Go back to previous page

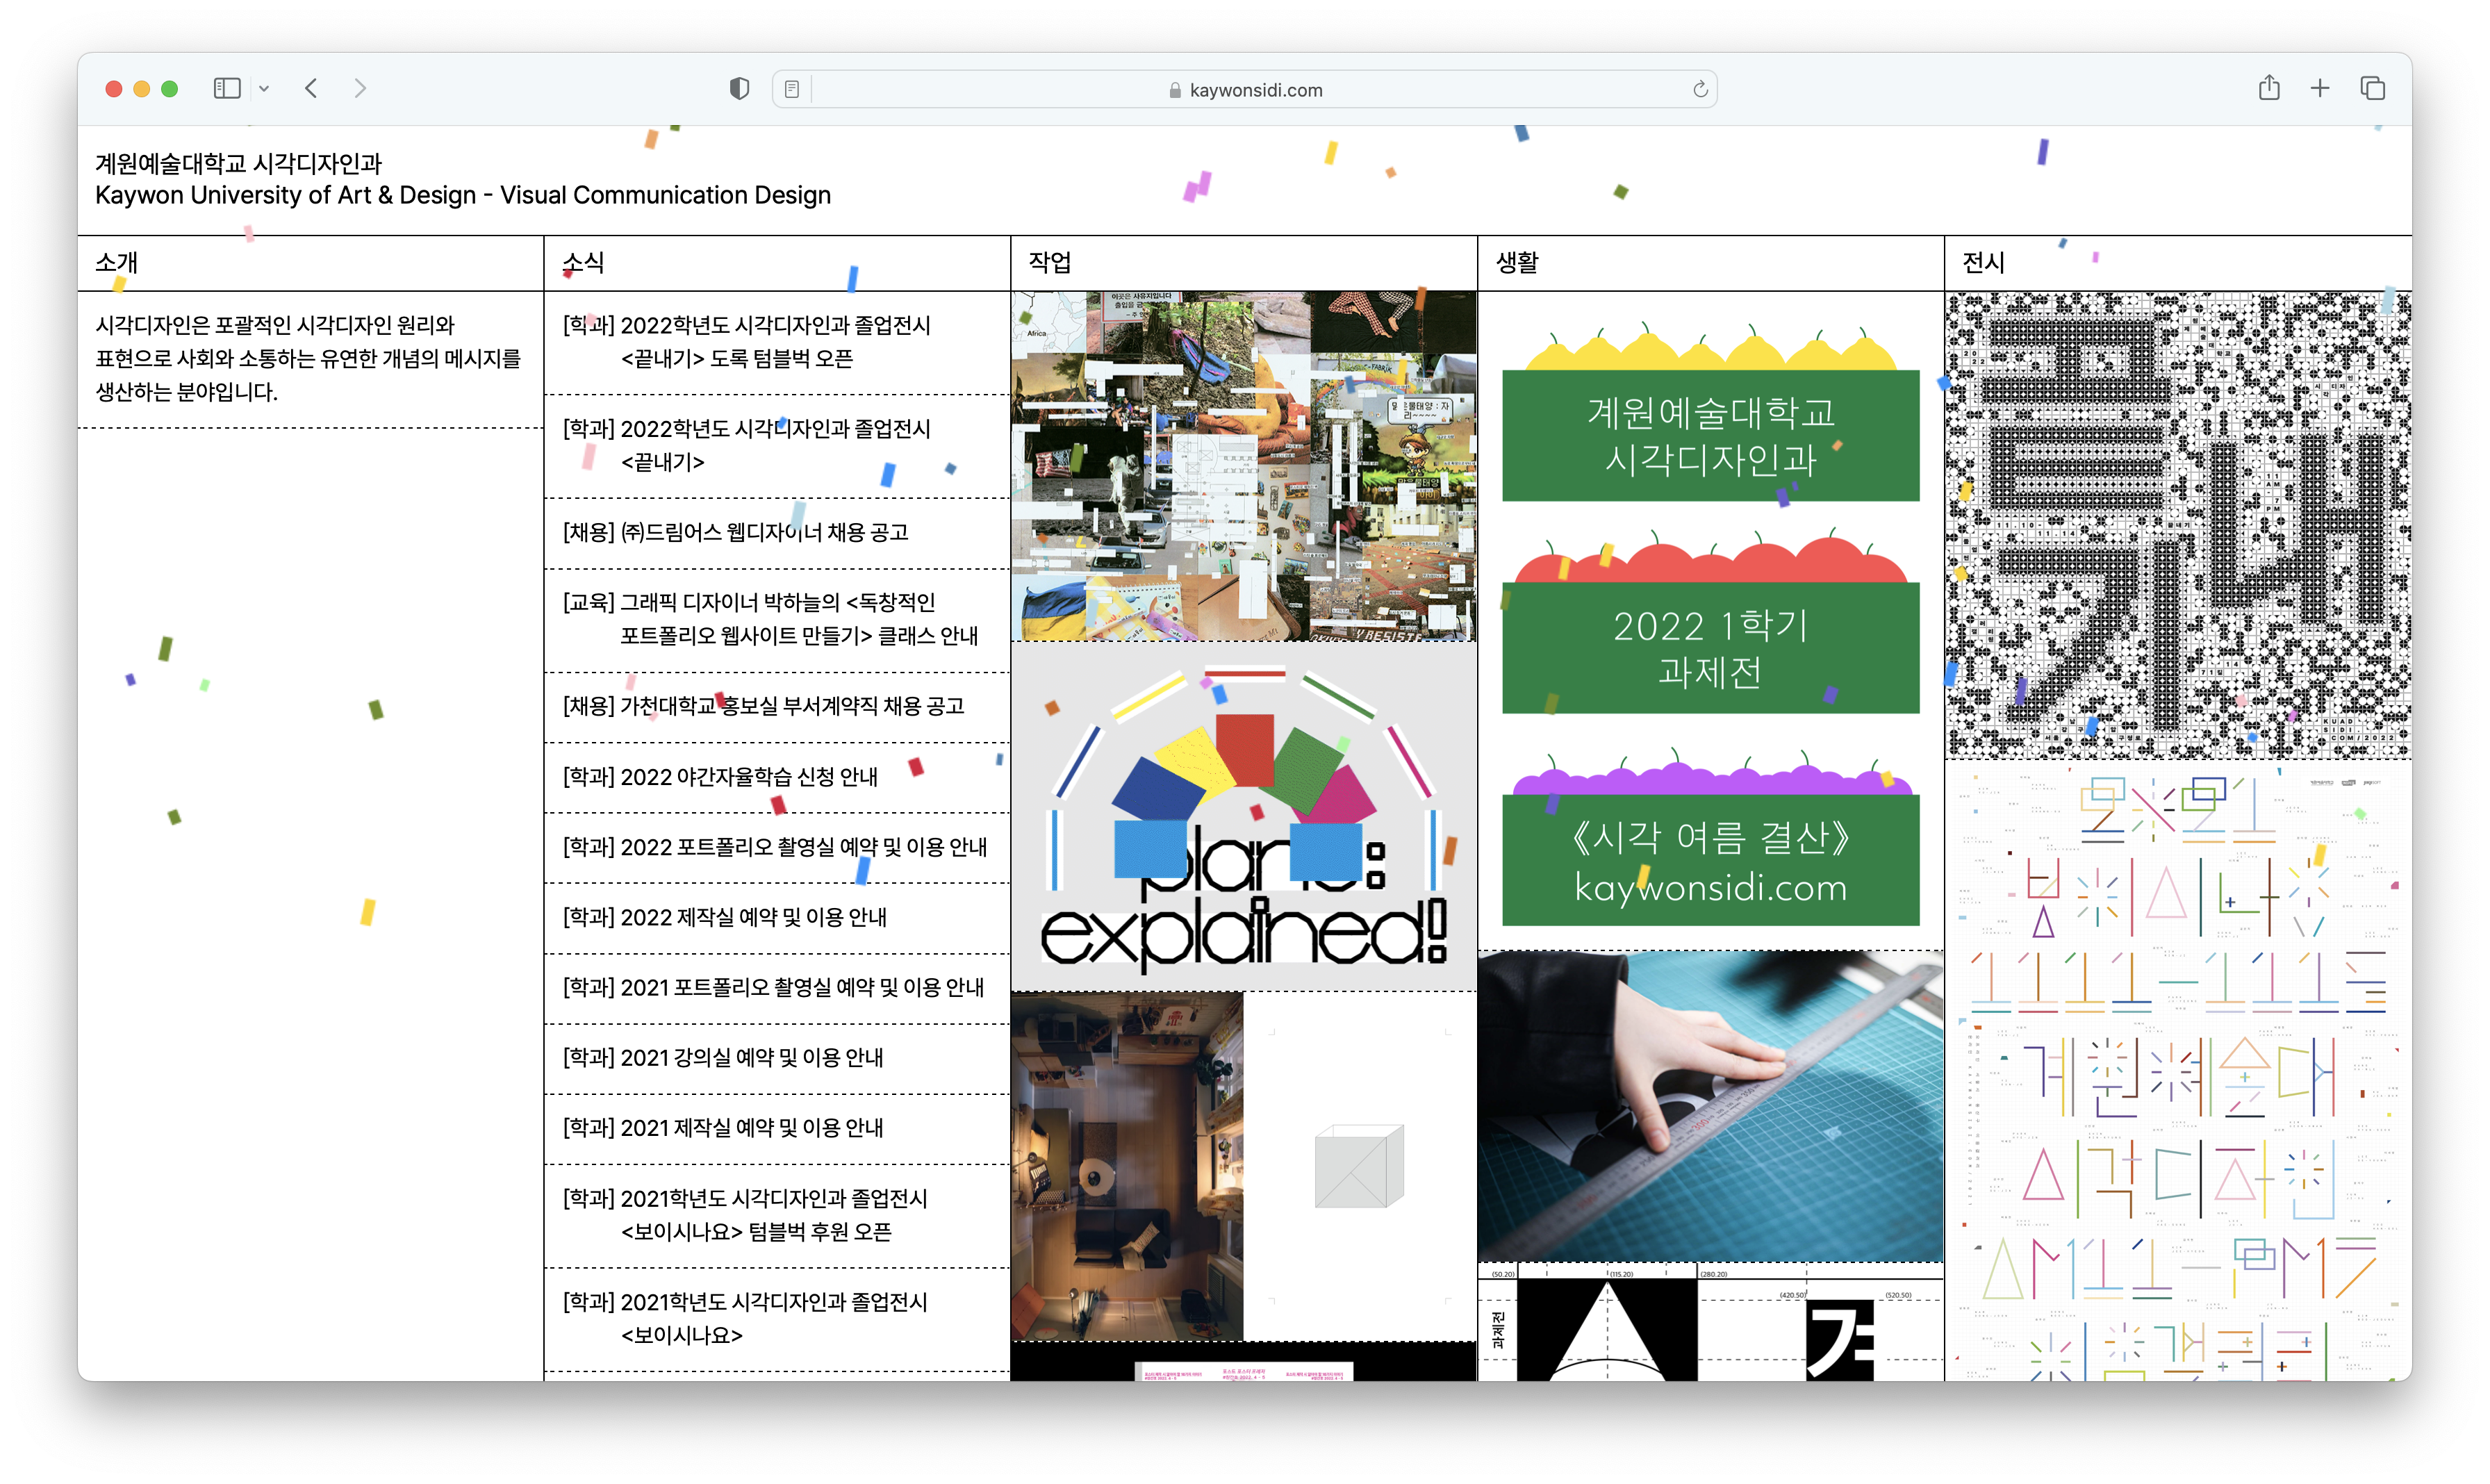(x=312, y=89)
